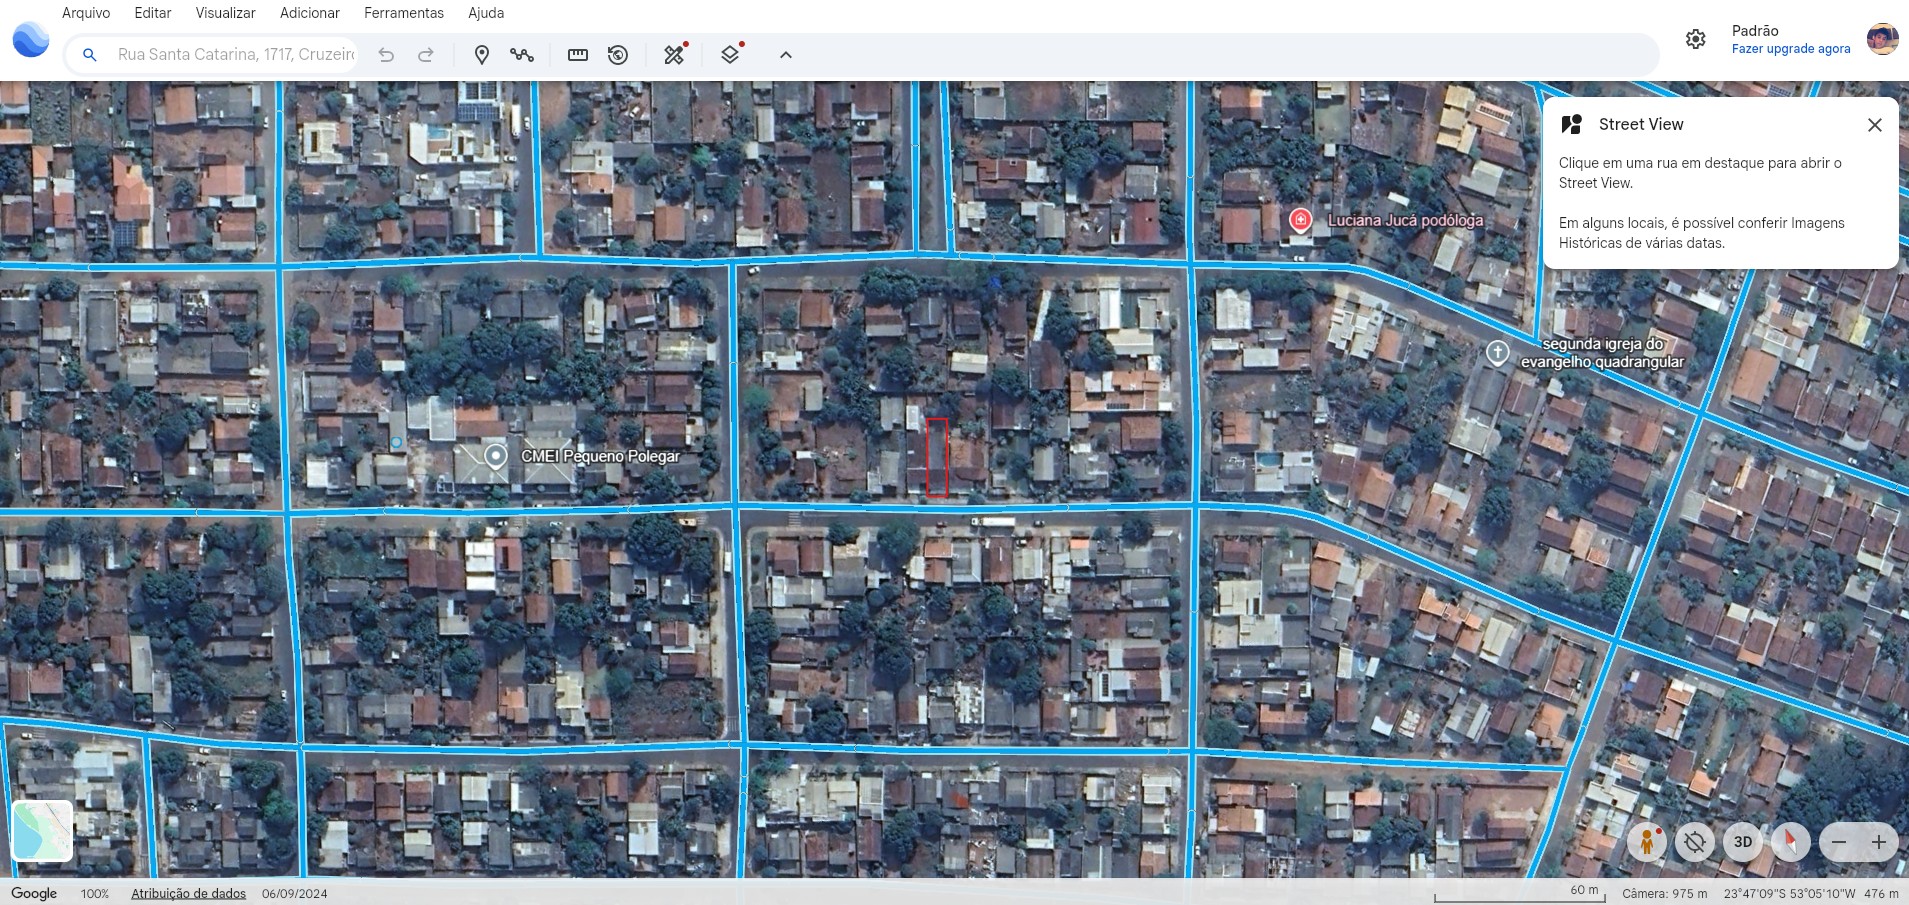Screen dimensions: 1909x905
Task: Click the address search input field
Action: [236, 55]
